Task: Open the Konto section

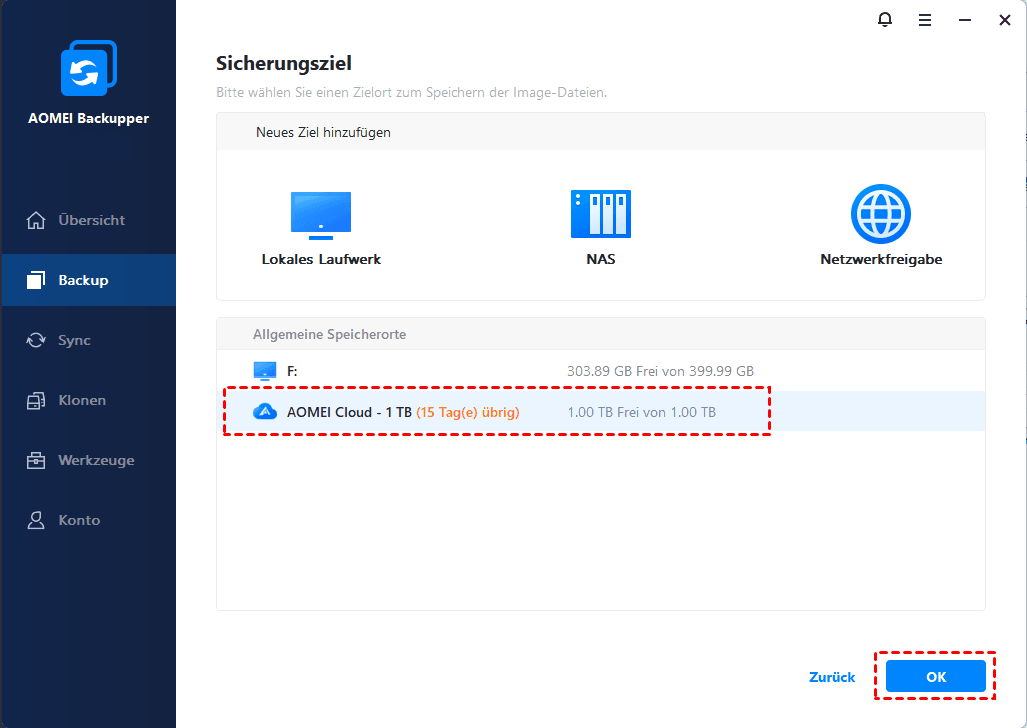Action: 88,520
